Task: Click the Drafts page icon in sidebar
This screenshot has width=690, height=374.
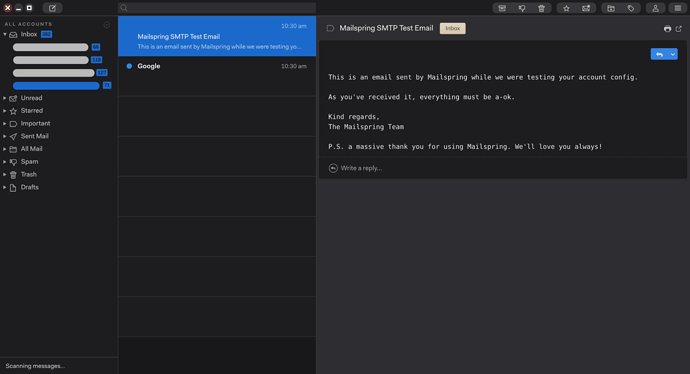Action: tap(13, 188)
